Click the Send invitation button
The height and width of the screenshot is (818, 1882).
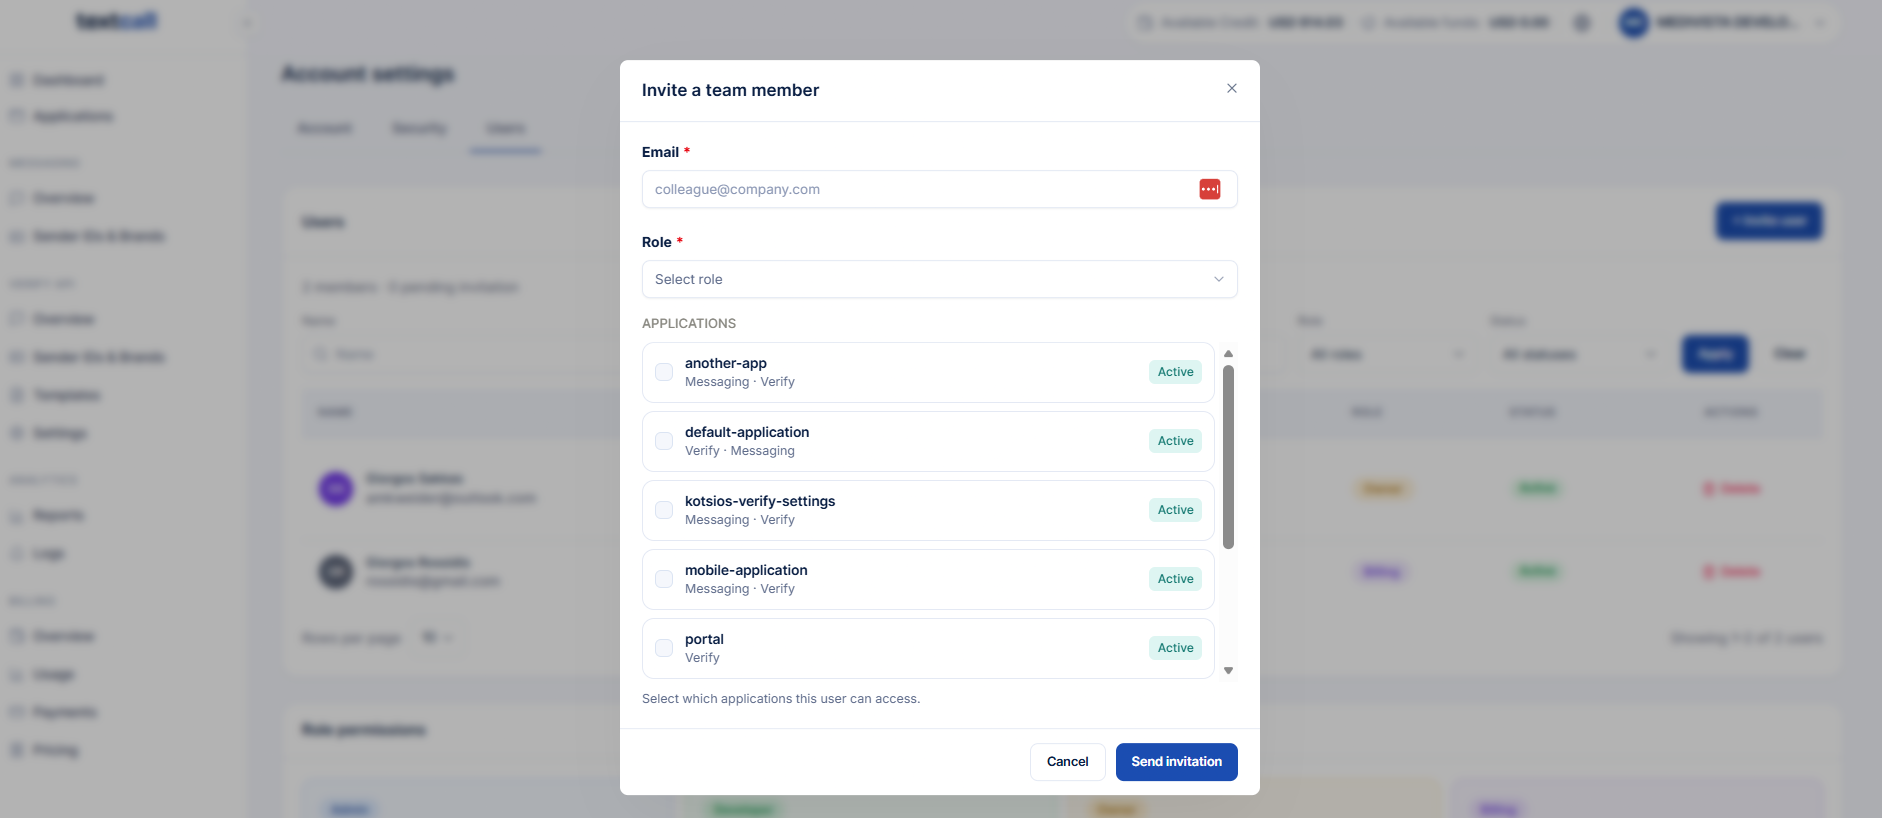point(1176,762)
